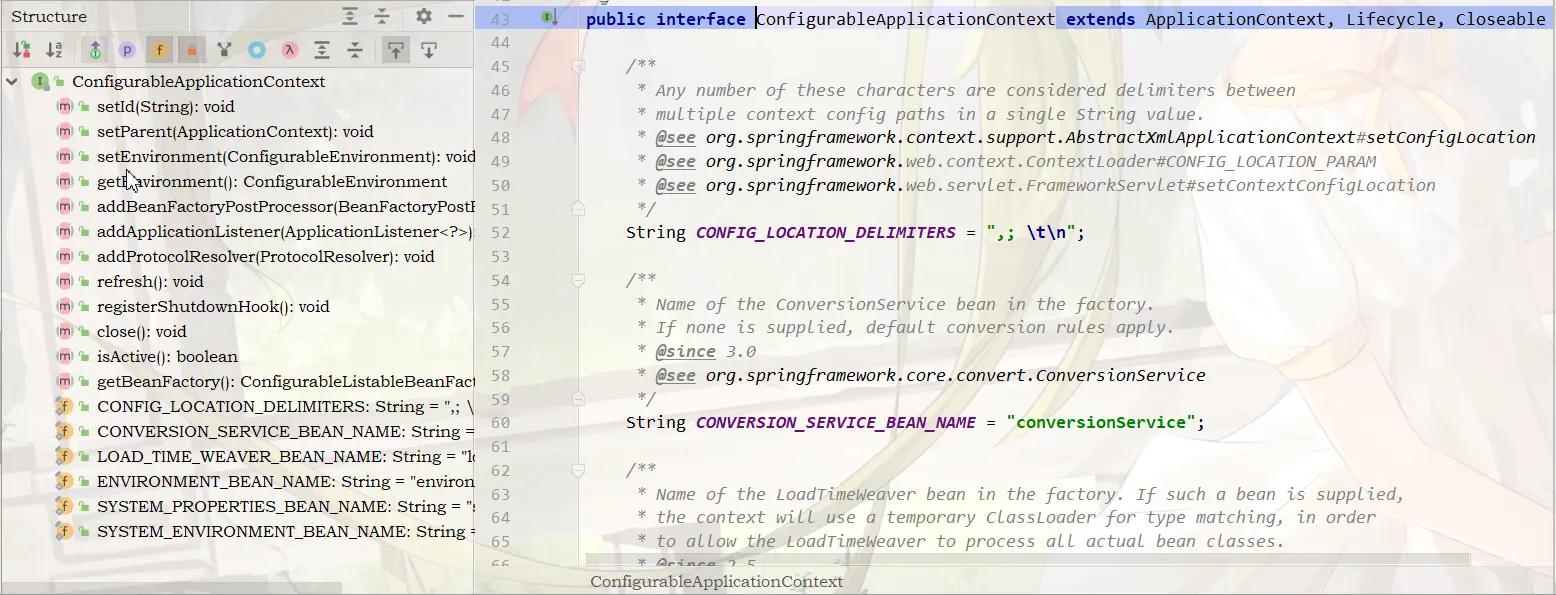Select ConfigurableApplicationContext root in Structure tree
Viewport: 1556px width, 595px height.
tap(198, 82)
